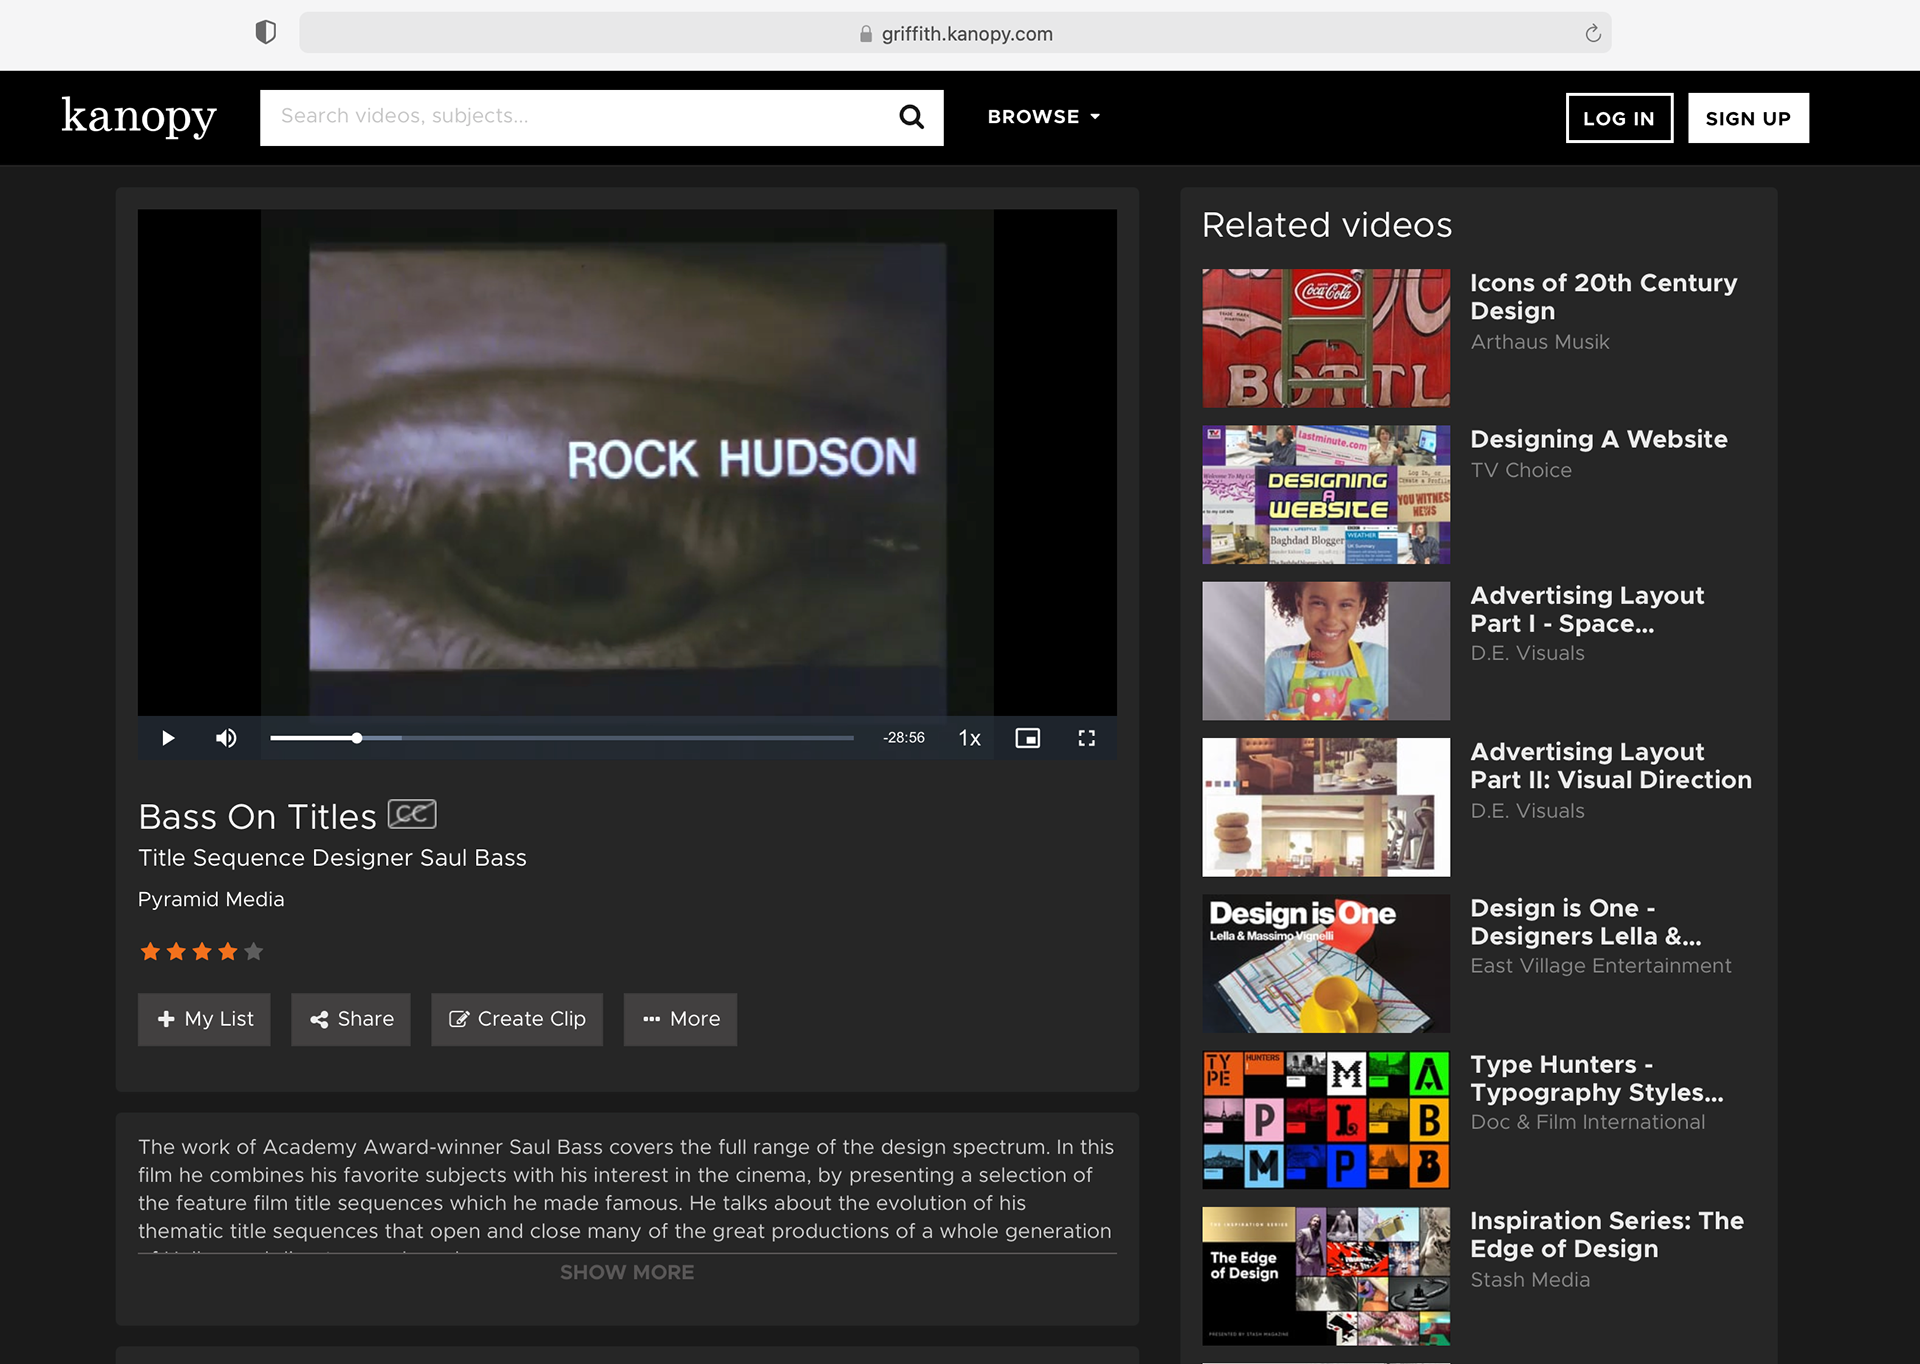Screen dimensions: 1920x1364
Task: Click the video frame showing Rock Hudson
Action: click(627, 462)
